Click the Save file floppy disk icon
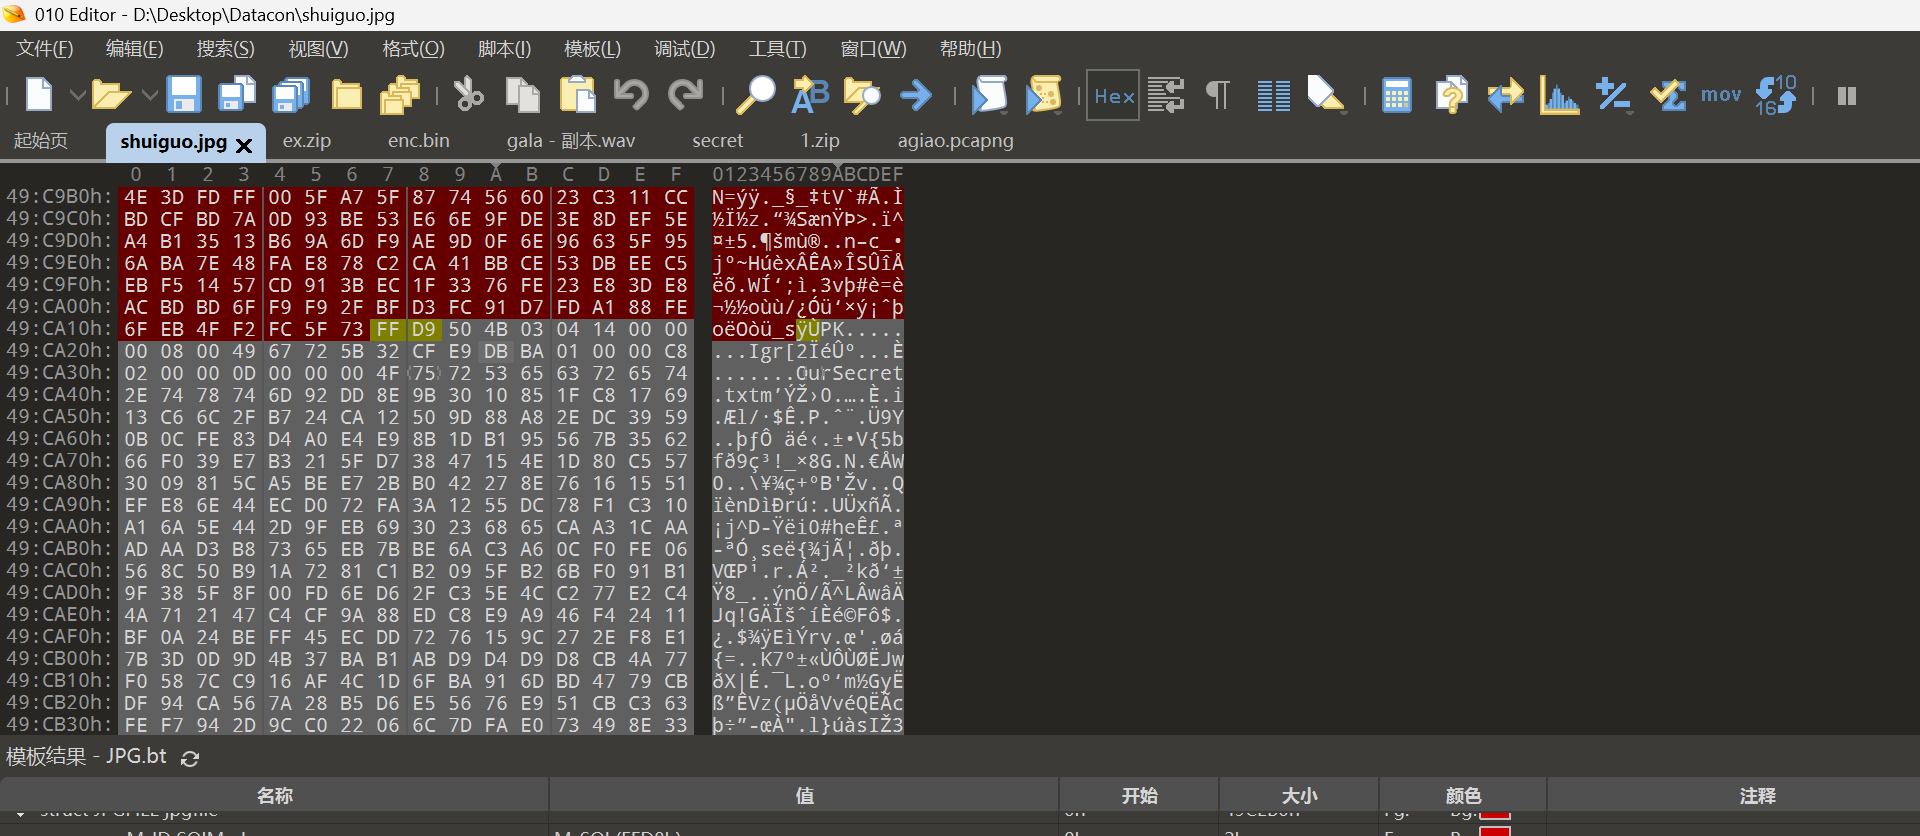Screen dimensions: 1920x836 184,95
